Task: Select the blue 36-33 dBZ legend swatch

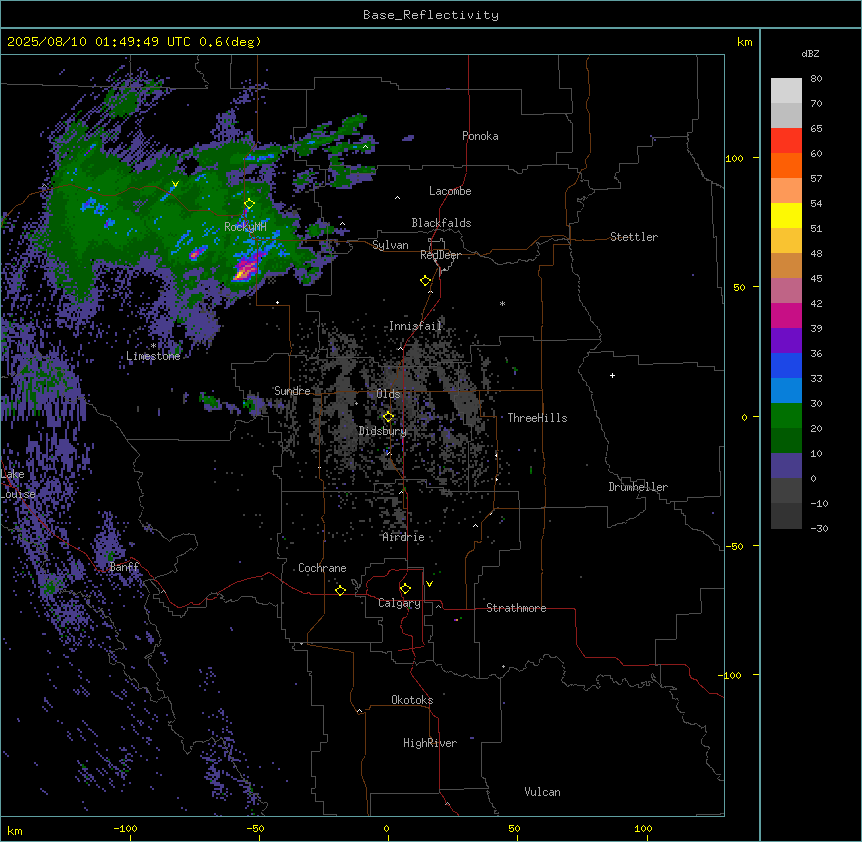Action: pyautogui.click(x=786, y=366)
